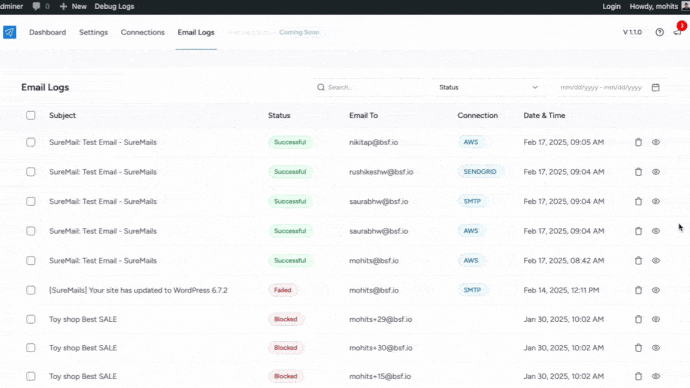Open the notifications megaphone icon with red badge
690x388 pixels.
[678, 31]
